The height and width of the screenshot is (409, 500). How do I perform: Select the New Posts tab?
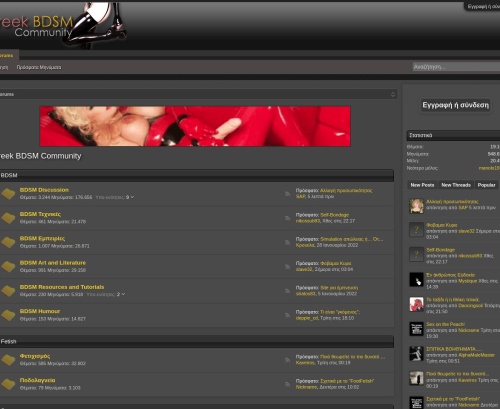[422, 185]
